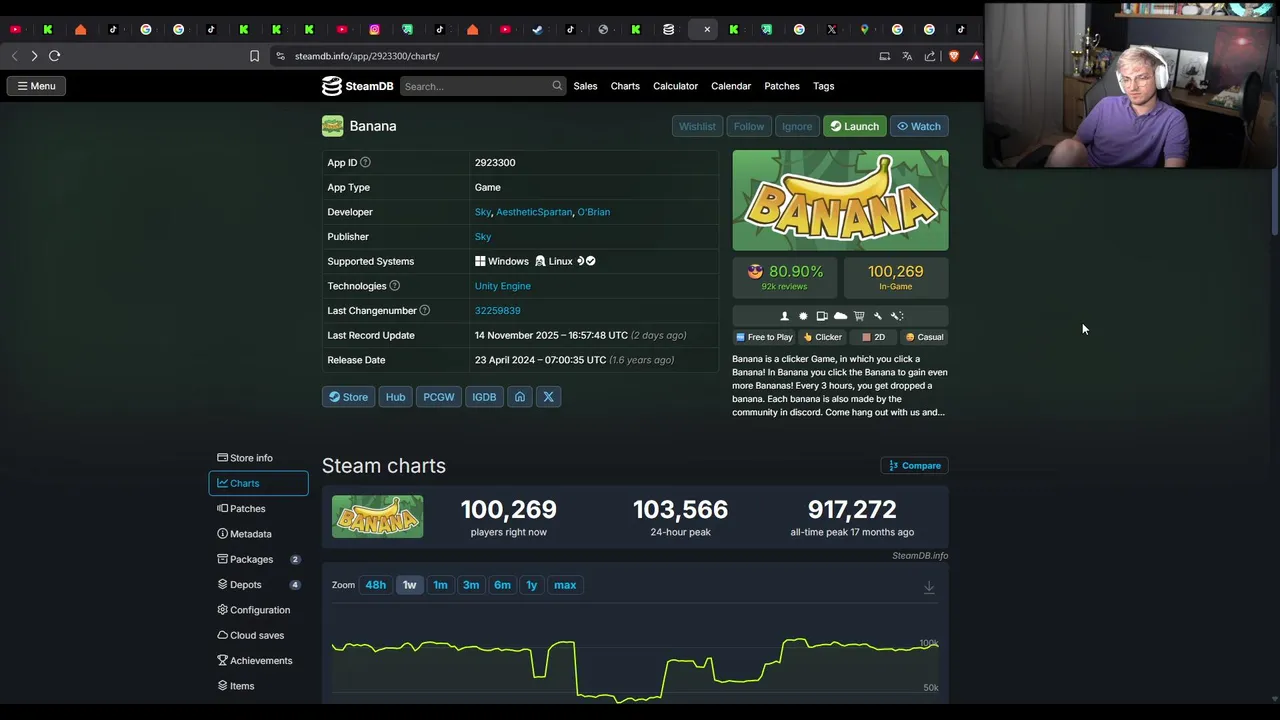
Task: Click the Casual tag
Action: point(924,337)
